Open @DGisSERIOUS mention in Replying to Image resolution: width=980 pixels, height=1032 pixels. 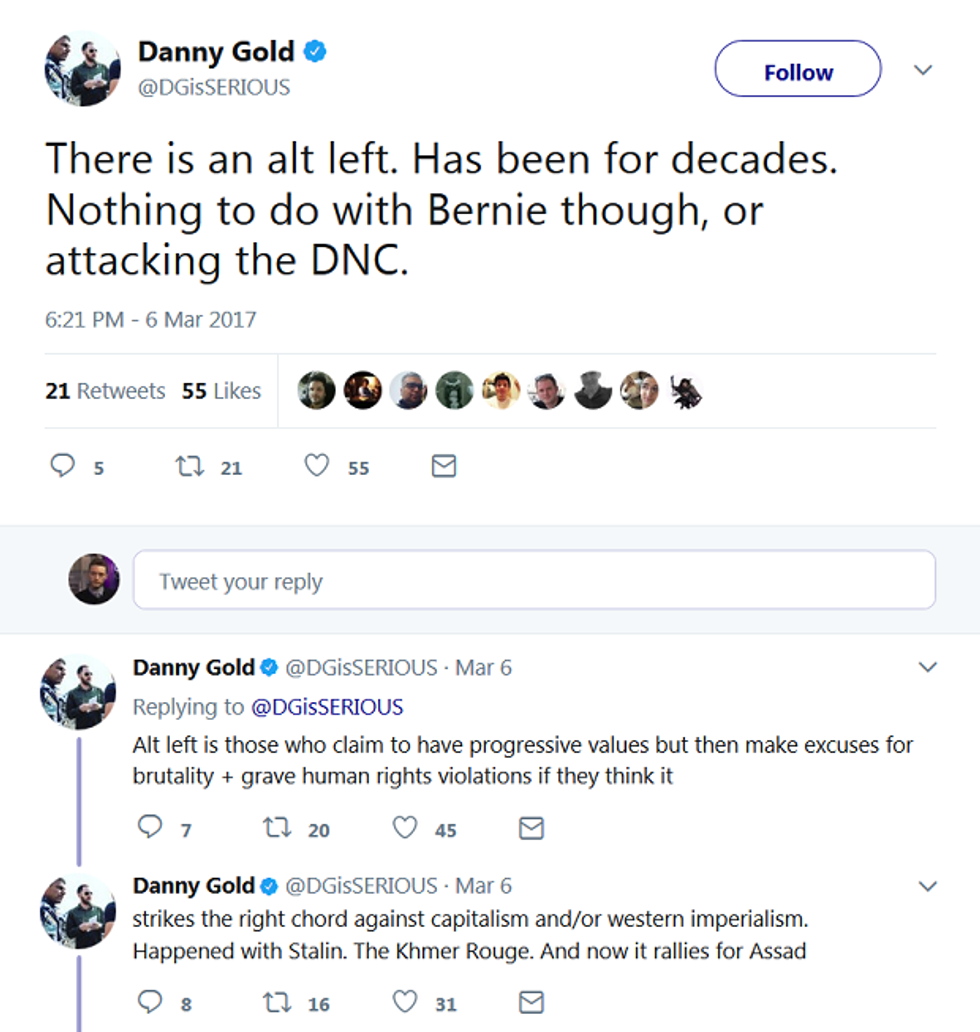click(x=326, y=707)
